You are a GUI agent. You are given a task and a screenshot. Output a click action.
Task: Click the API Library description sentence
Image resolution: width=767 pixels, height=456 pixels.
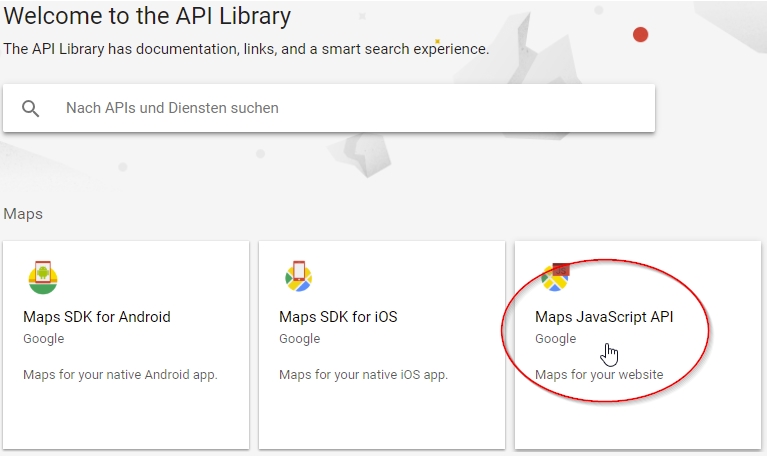coord(246,49)
